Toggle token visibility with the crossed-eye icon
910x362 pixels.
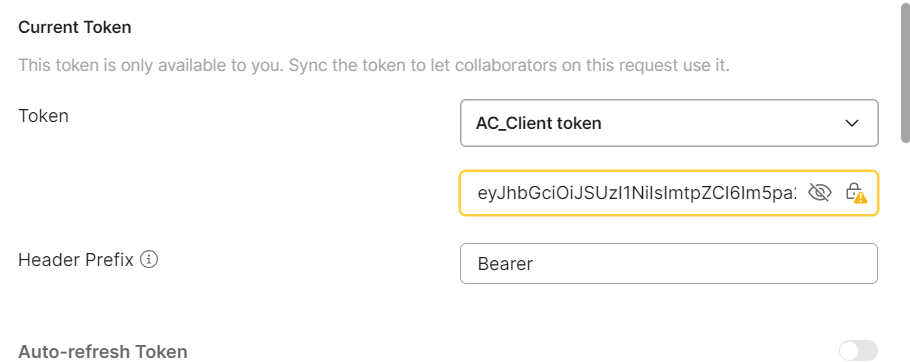[819, 192]
